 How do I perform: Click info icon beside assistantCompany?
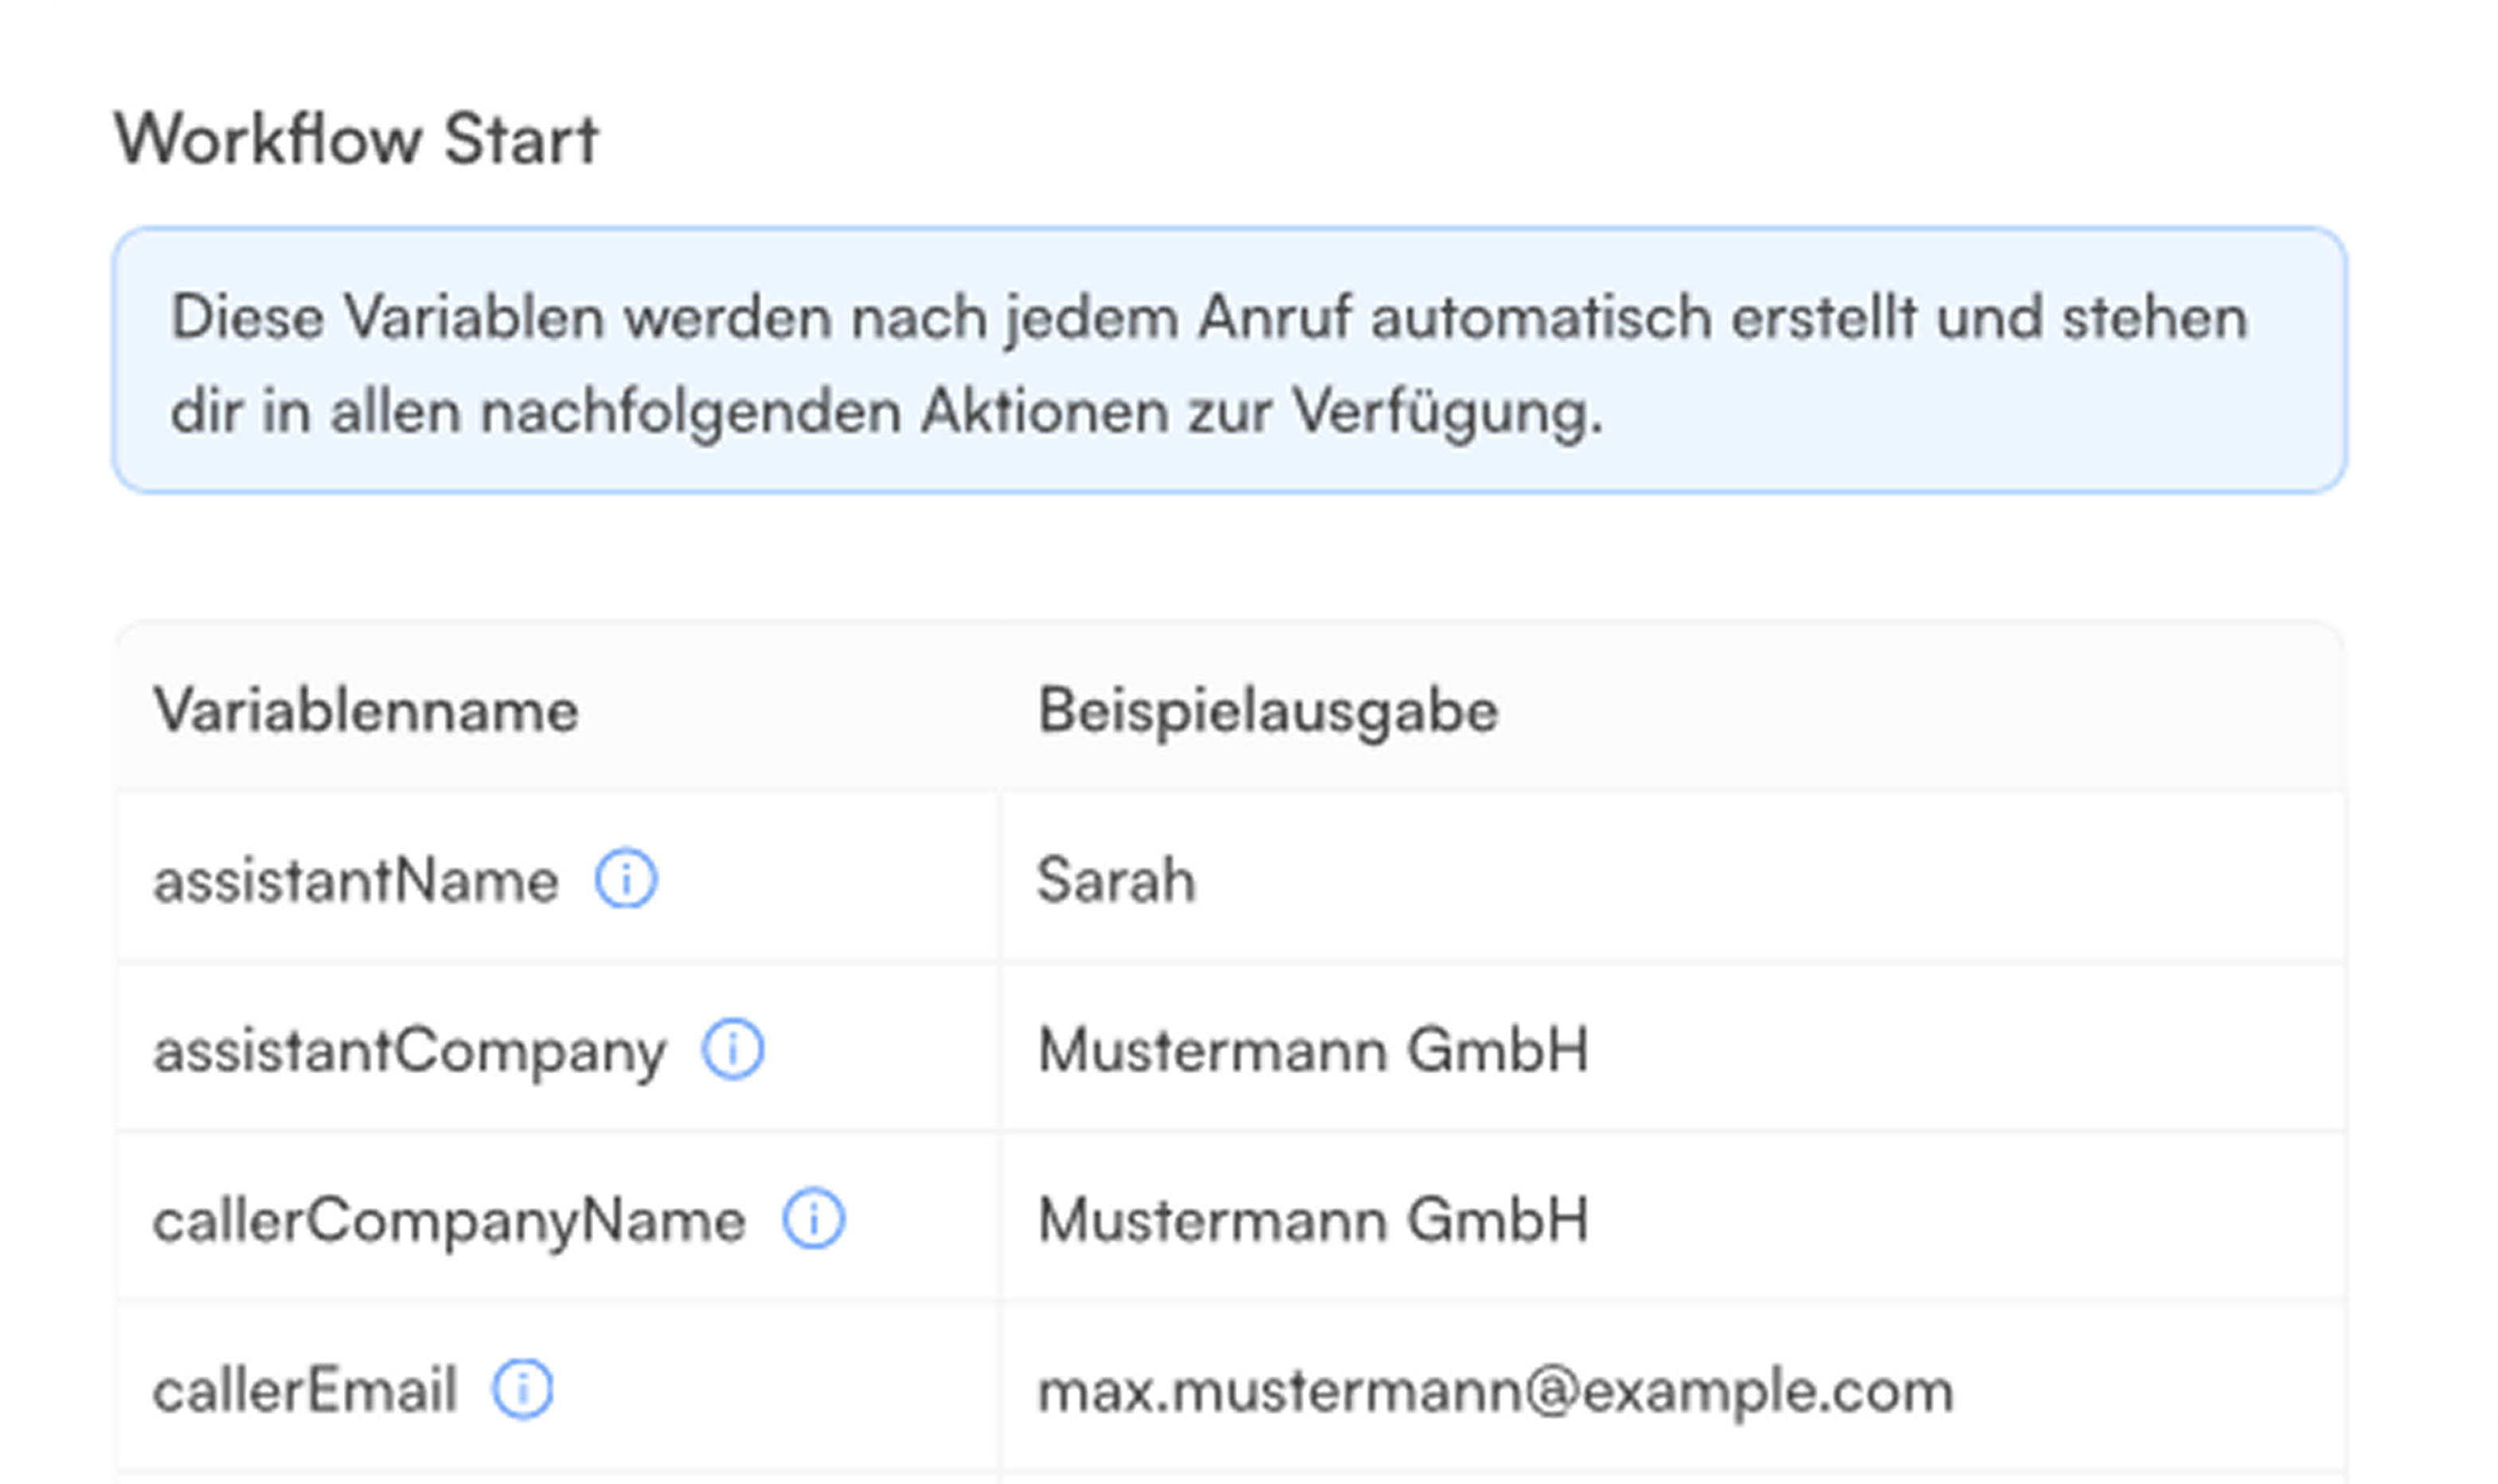[733, 1049]
